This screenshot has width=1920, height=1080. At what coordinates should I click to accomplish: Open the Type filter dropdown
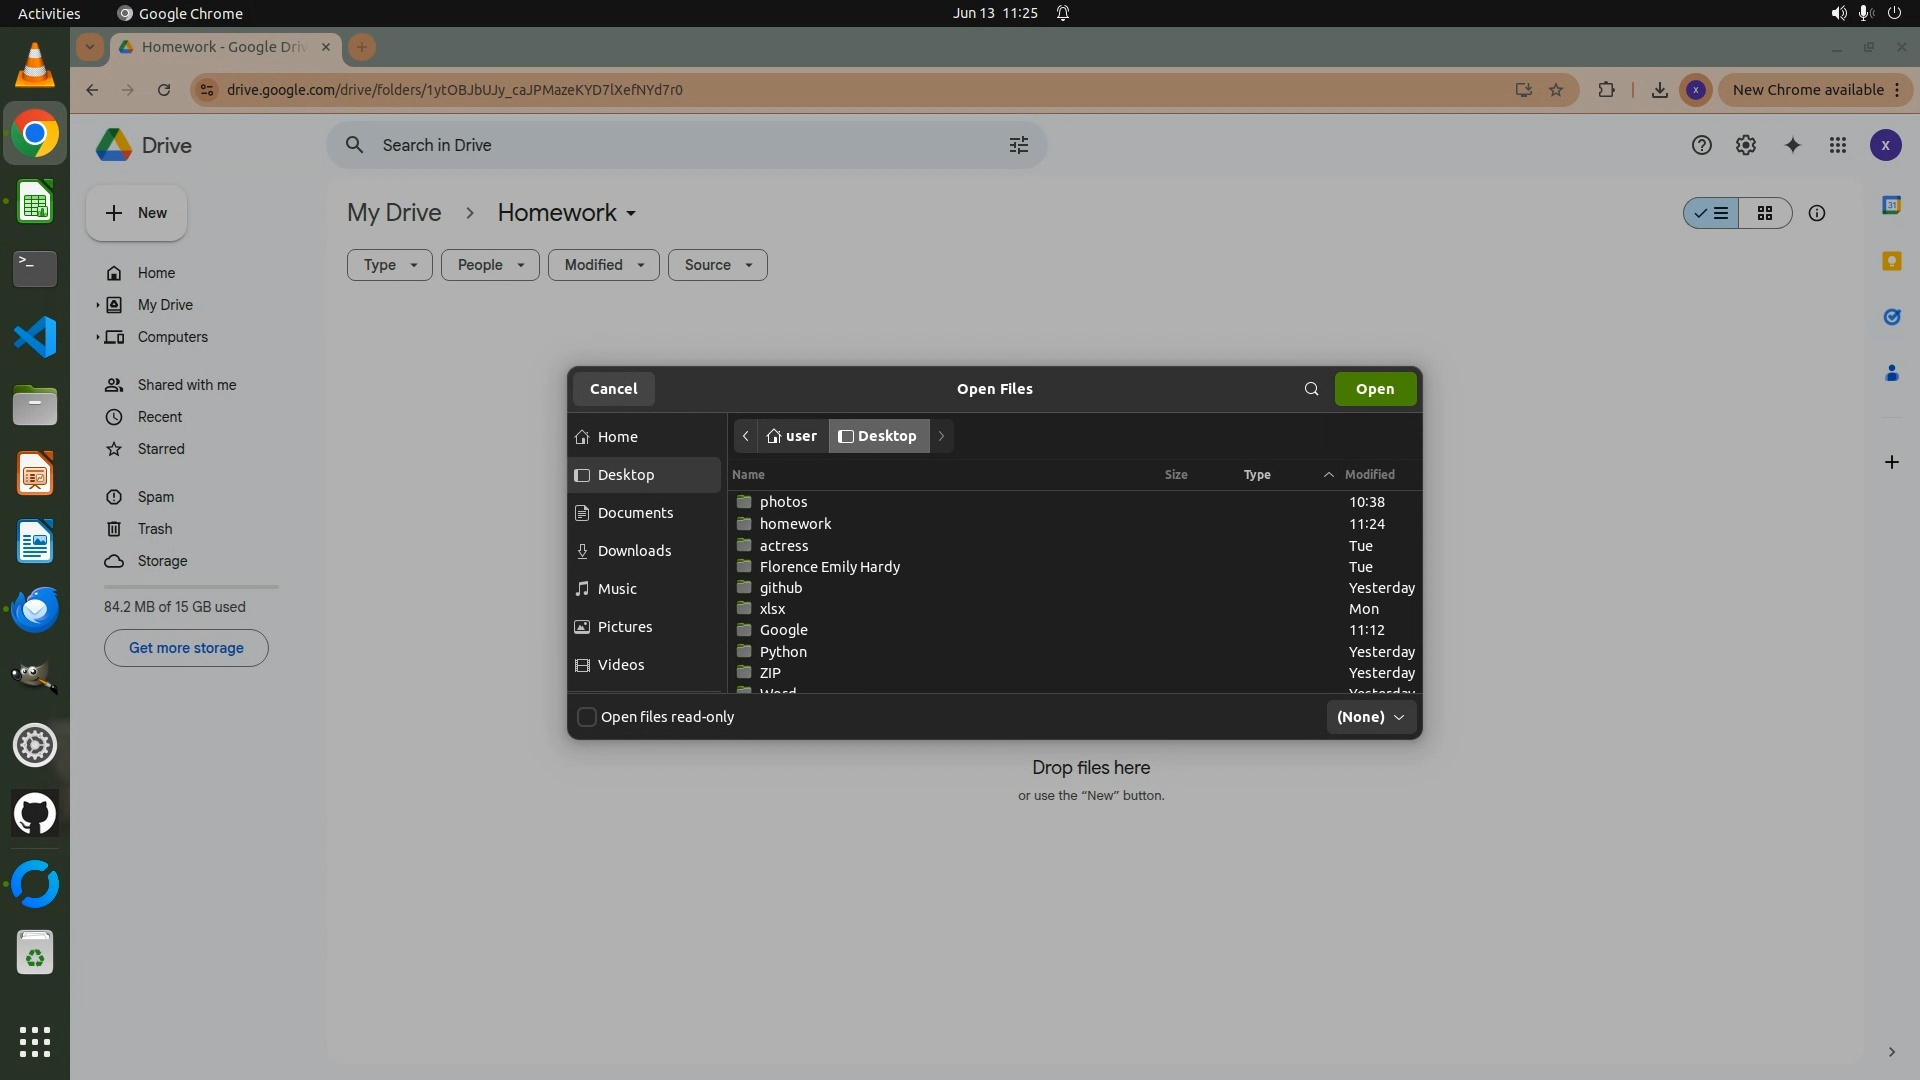tap(389, 265)
